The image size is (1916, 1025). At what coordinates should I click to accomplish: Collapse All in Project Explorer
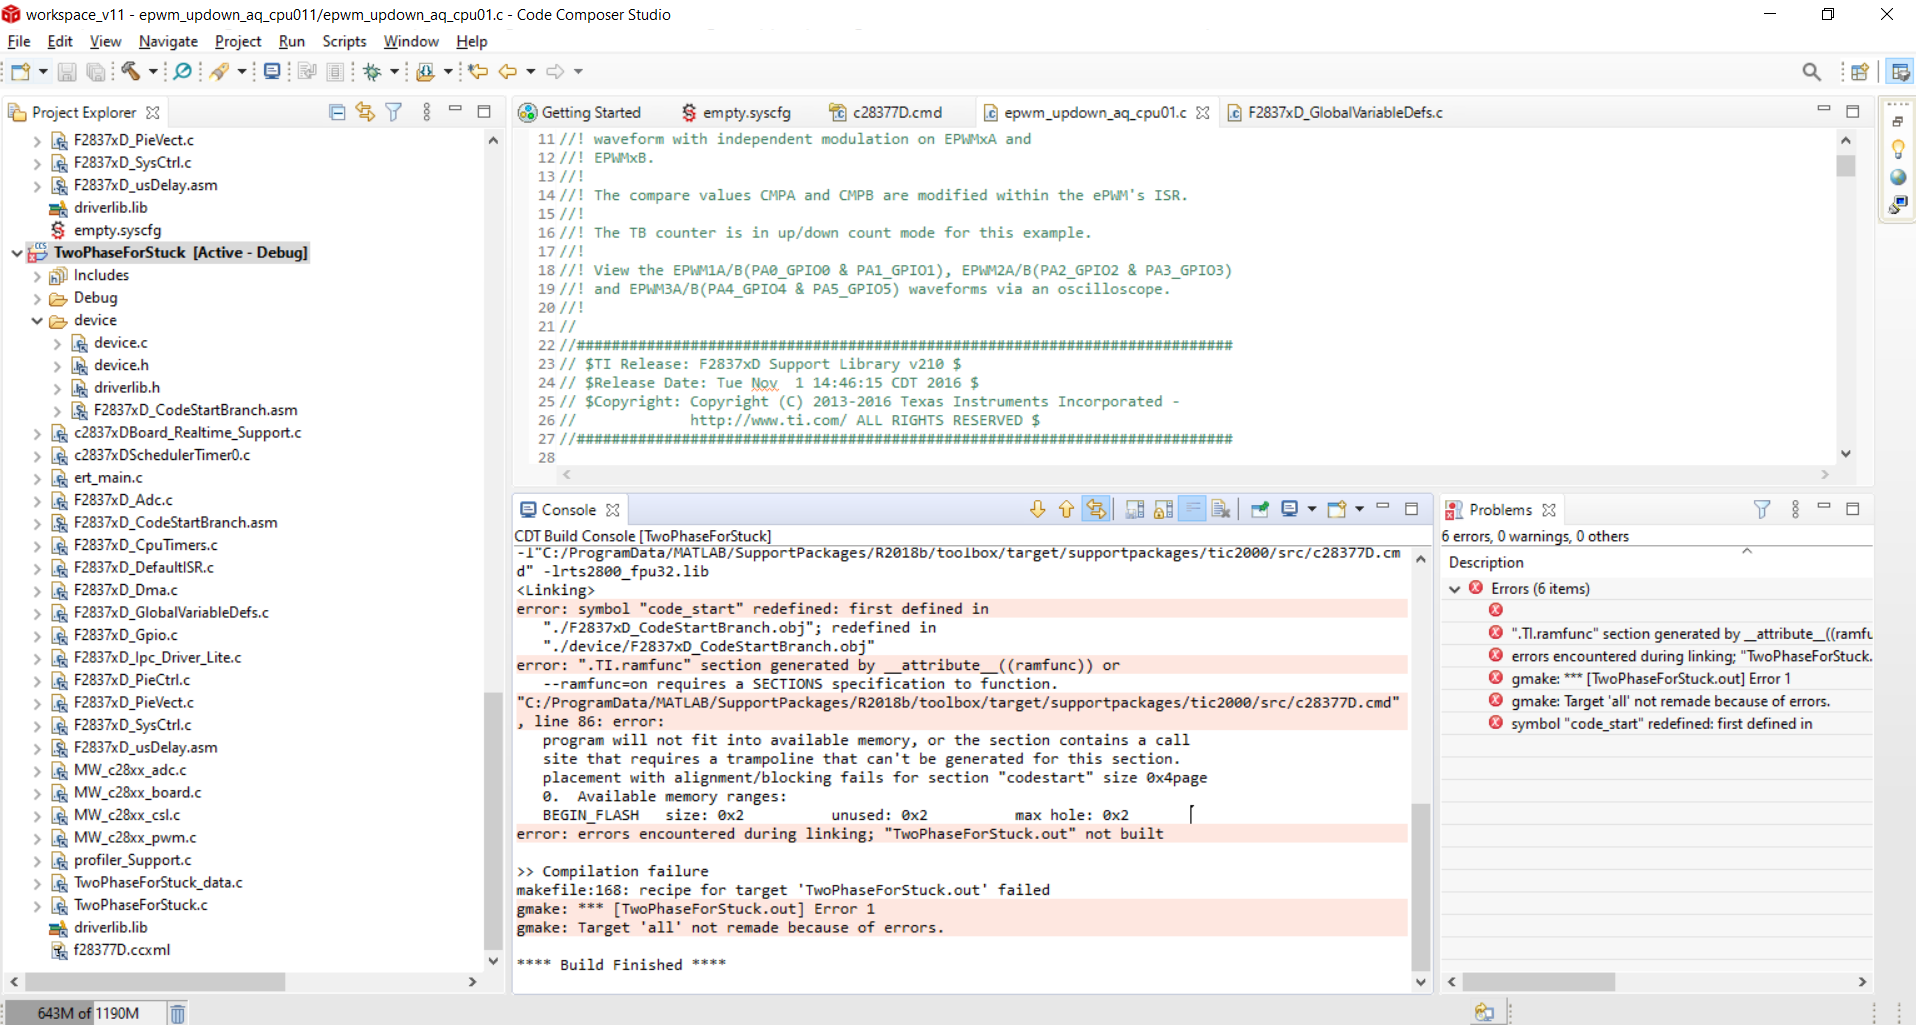click(x=337, y=112)
